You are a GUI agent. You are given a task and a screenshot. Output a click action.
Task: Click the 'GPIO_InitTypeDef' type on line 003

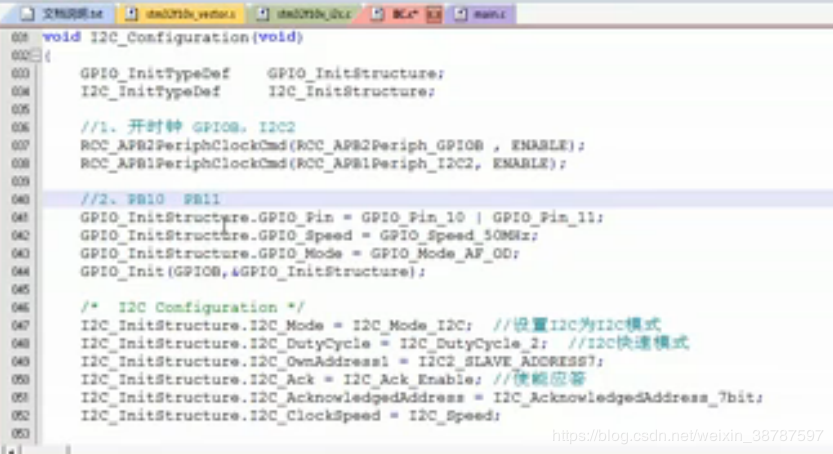click(x=155, y=73)
